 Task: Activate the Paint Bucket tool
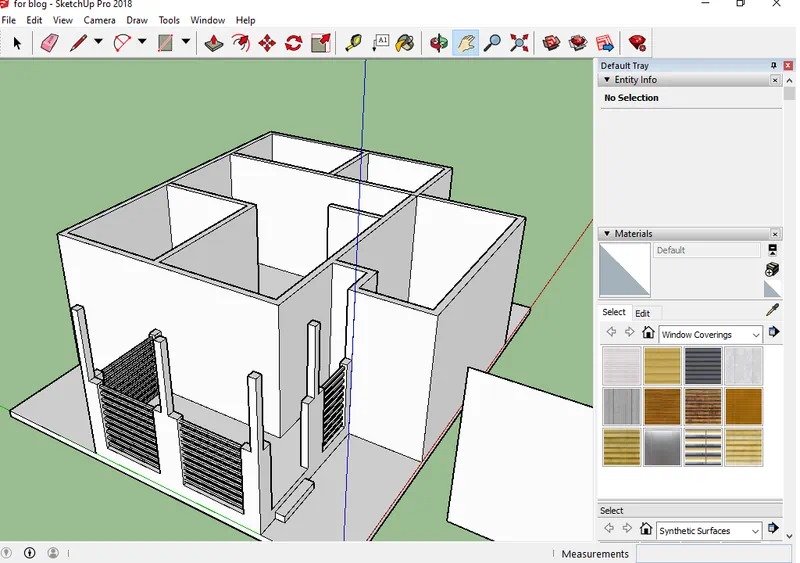[x=405, y=43]
